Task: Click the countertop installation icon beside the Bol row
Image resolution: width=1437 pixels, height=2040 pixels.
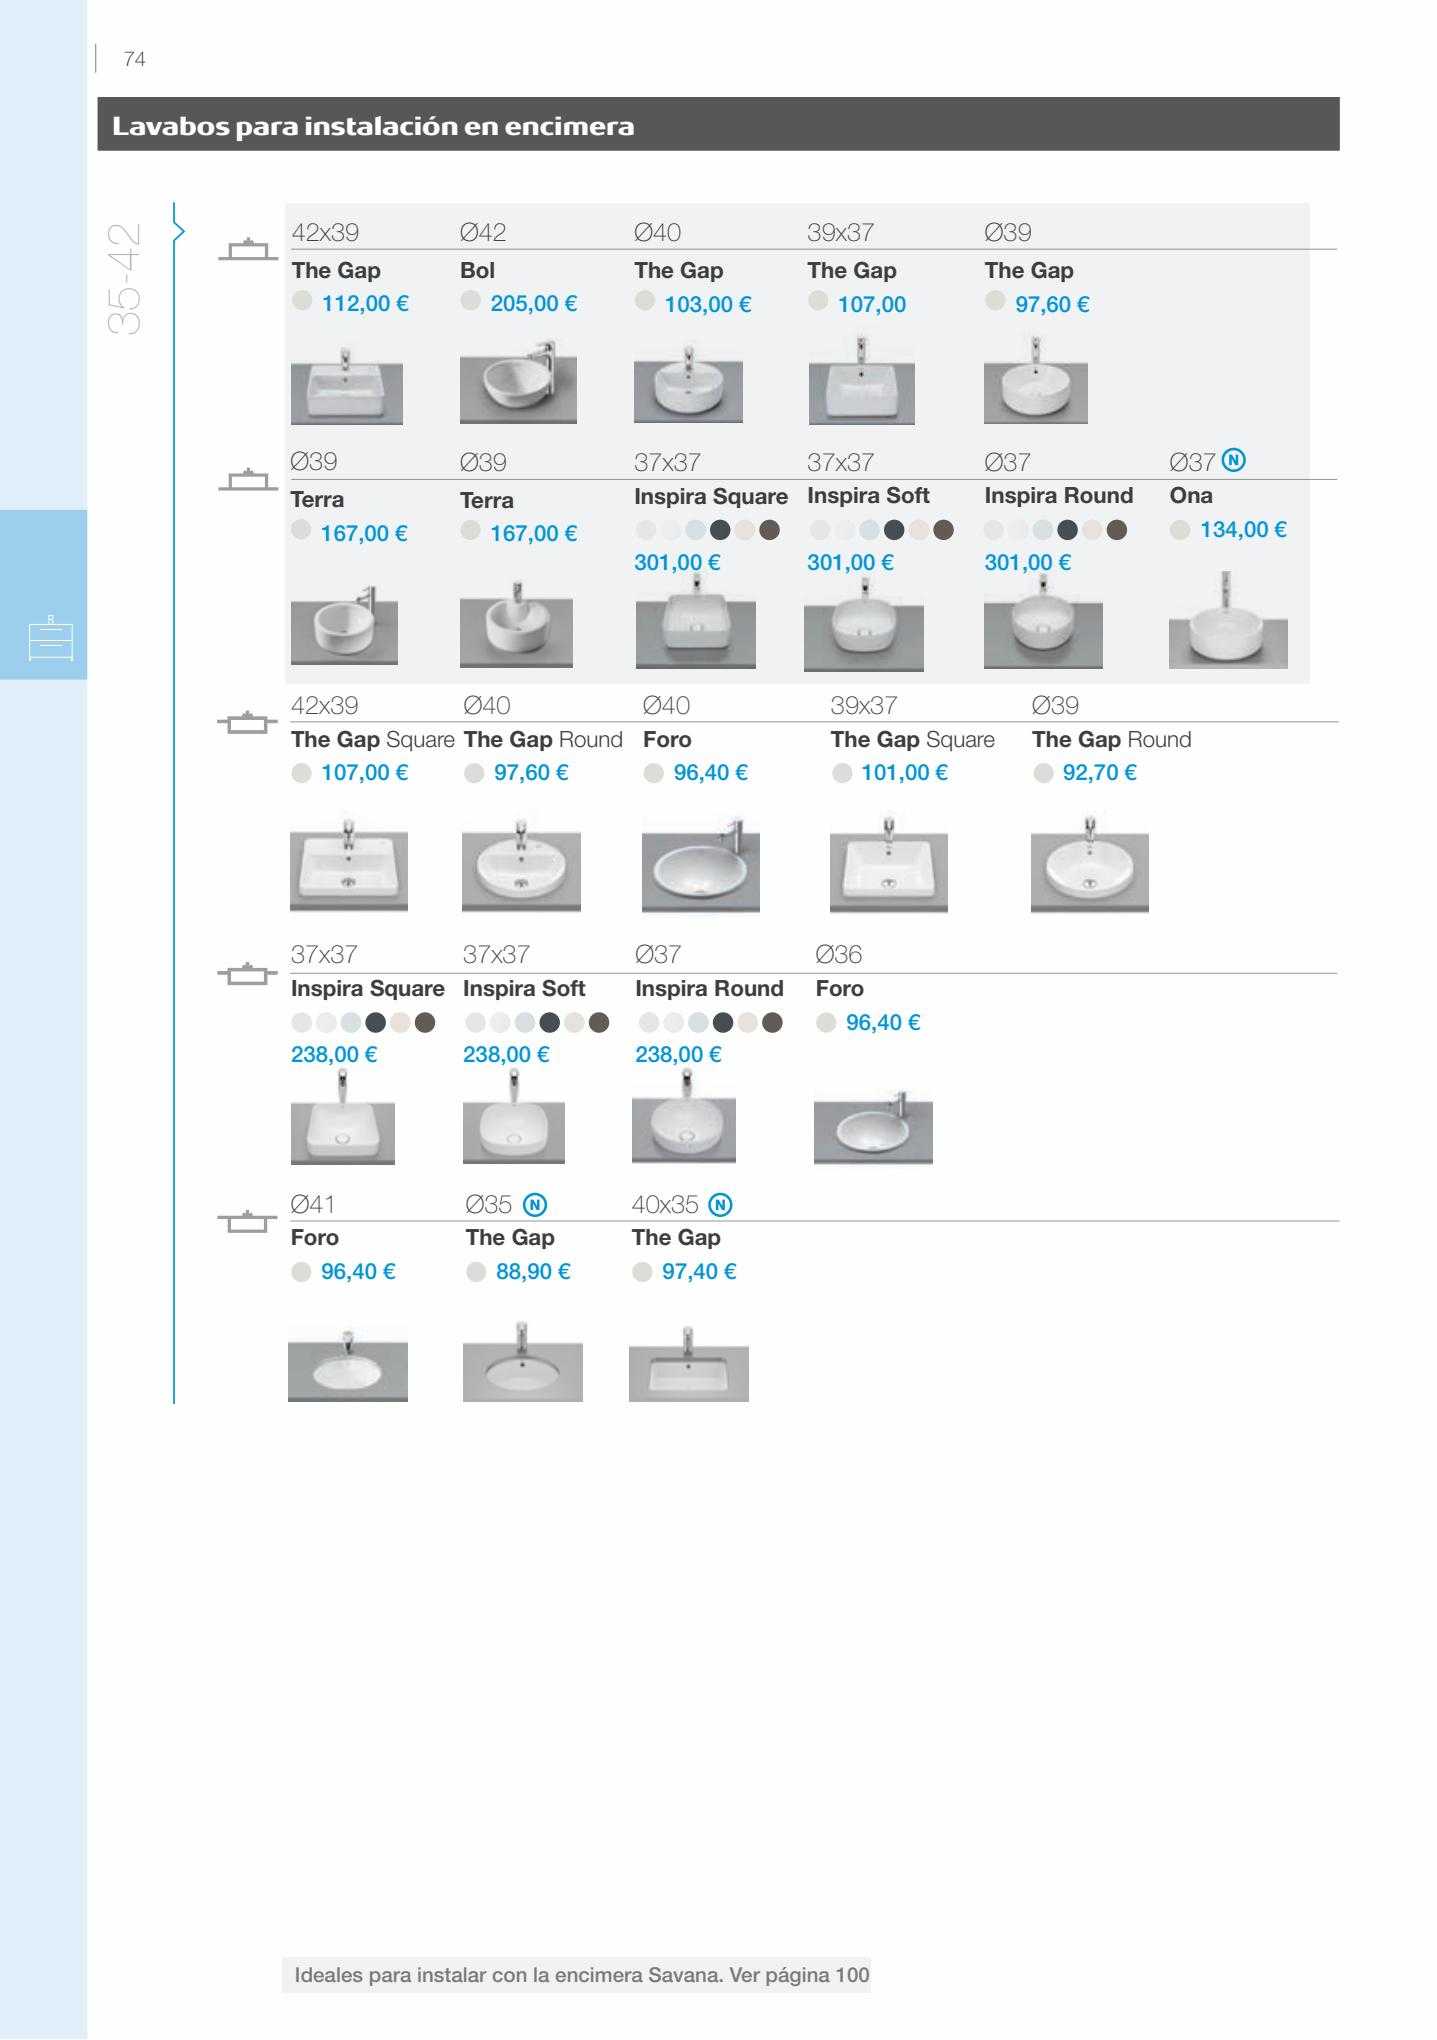Action: point(247,250)
